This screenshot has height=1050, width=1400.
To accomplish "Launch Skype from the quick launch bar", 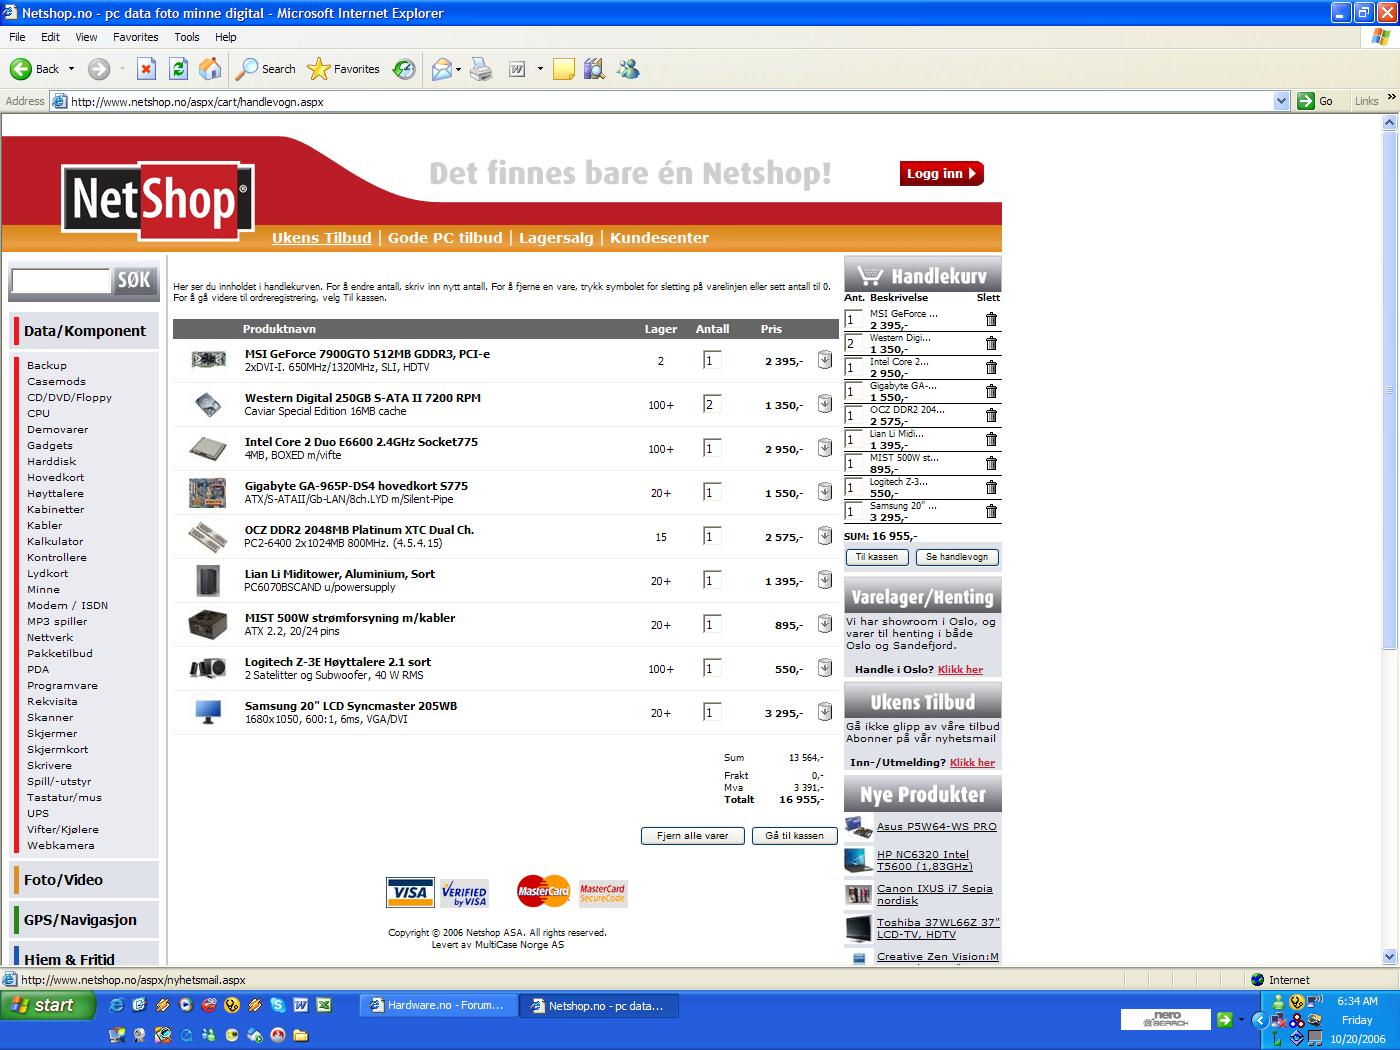I will (x=277, y=1005).
